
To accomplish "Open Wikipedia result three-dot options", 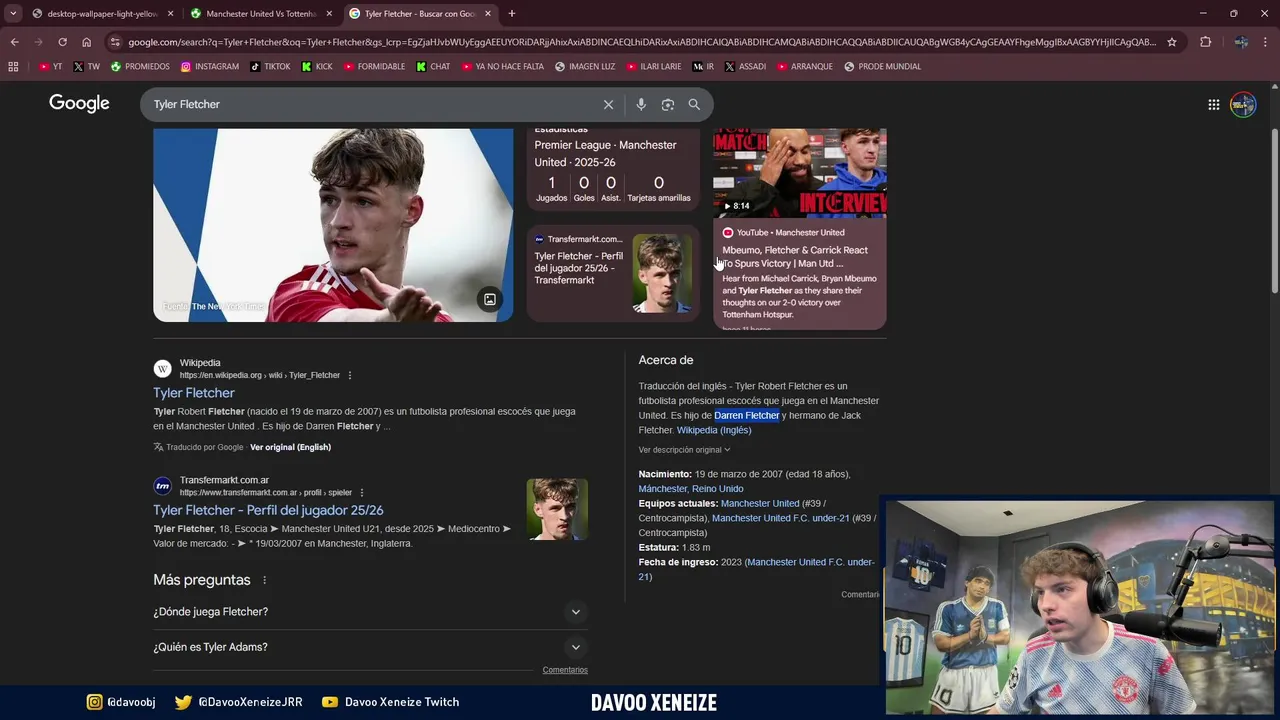I will pos(349,375).
